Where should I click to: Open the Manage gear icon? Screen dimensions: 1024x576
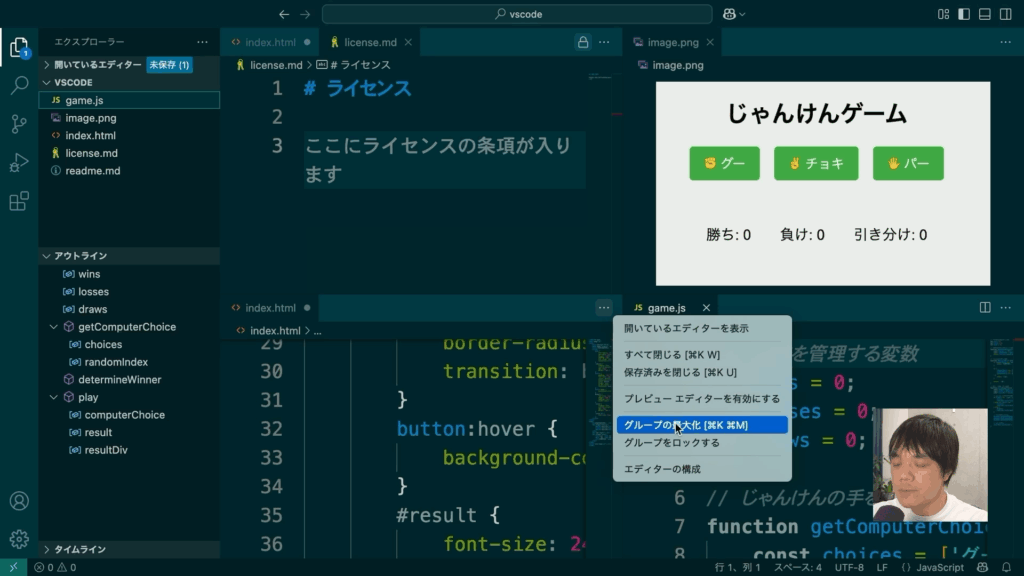pos(19,539)
